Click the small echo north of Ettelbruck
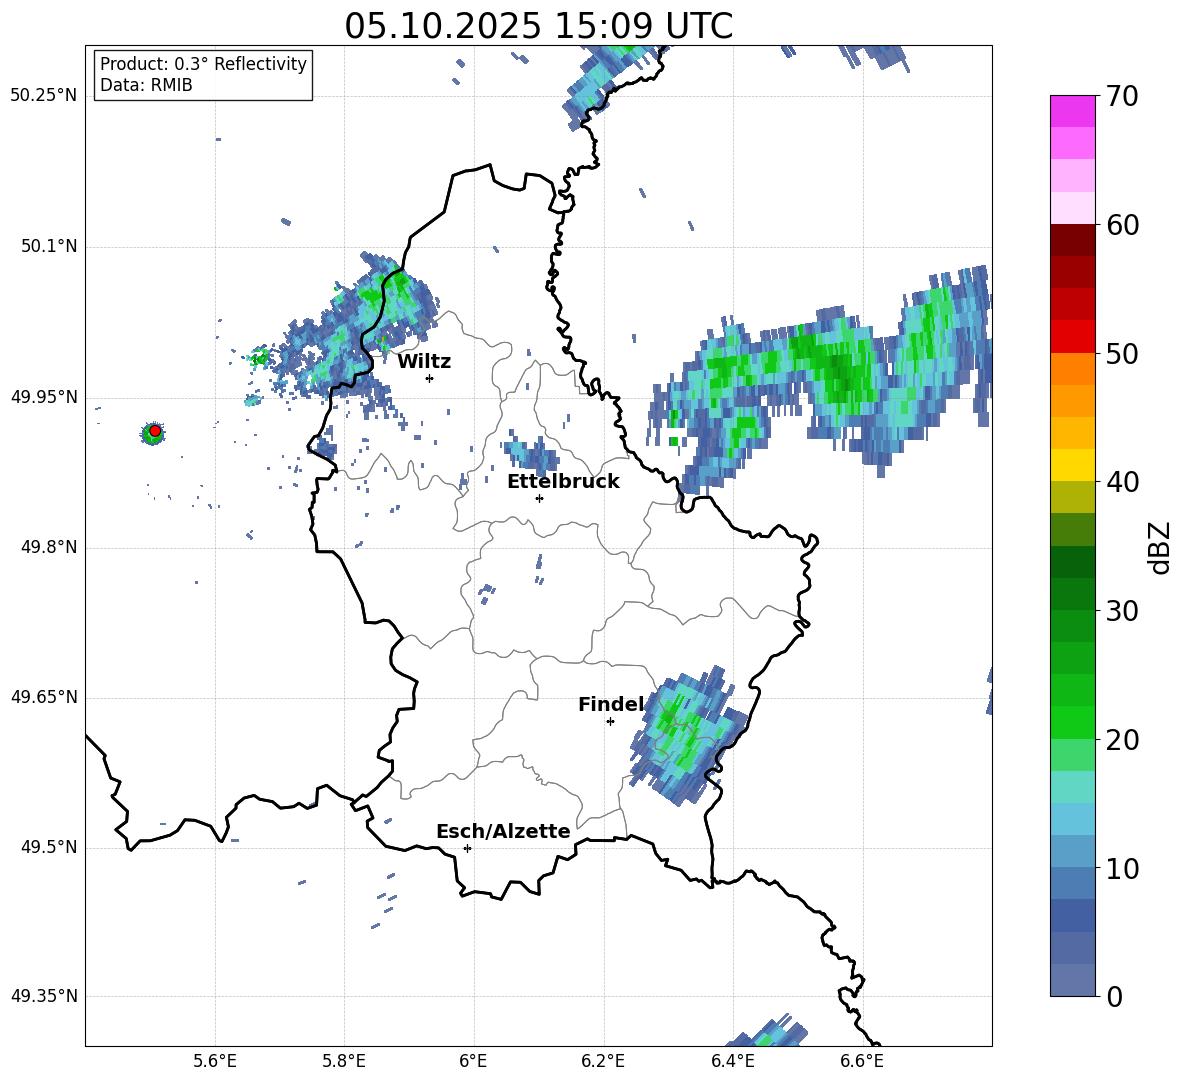This screenshot has width=1184, height=1081. tap(532, 453)
